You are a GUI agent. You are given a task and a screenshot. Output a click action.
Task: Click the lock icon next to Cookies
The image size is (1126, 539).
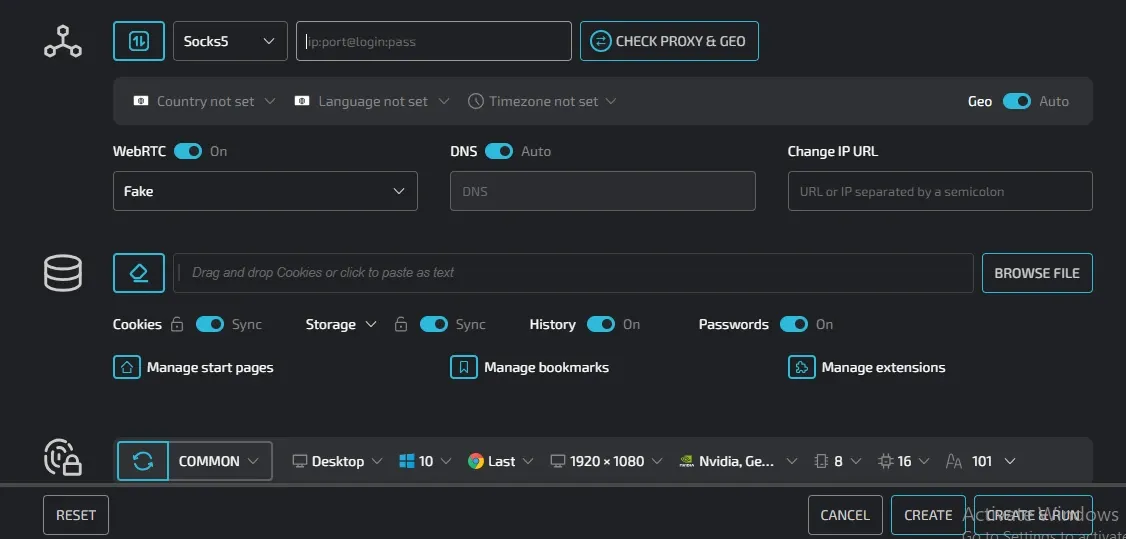point(177,325)
